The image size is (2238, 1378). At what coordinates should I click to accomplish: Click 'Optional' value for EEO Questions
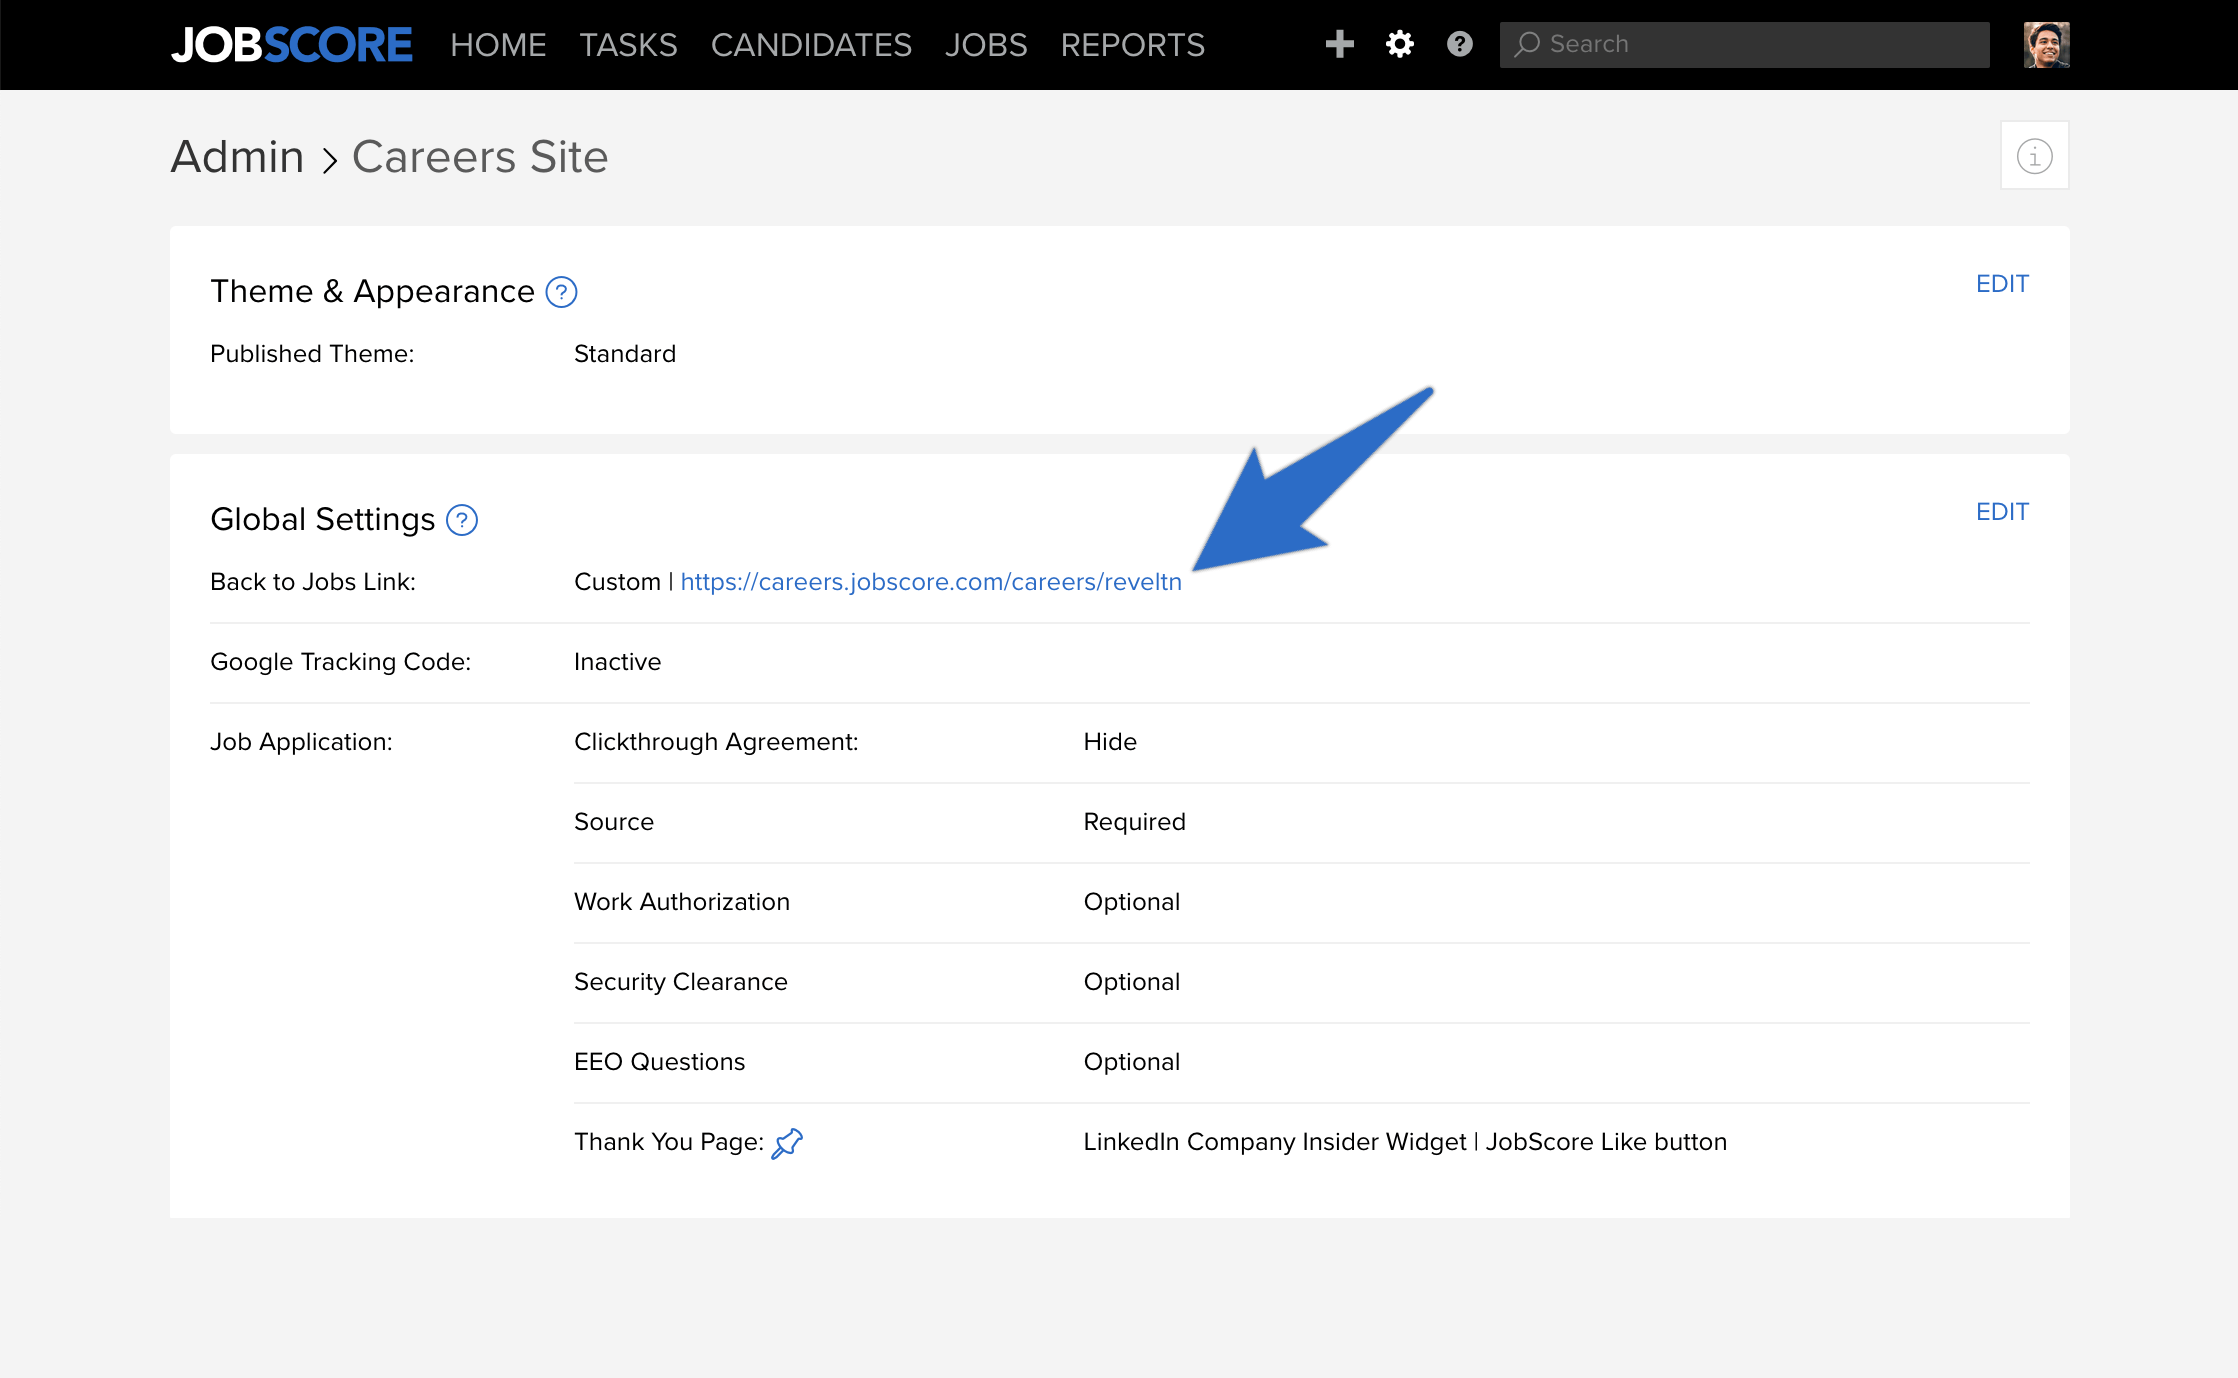(x=1131, y=1062)
